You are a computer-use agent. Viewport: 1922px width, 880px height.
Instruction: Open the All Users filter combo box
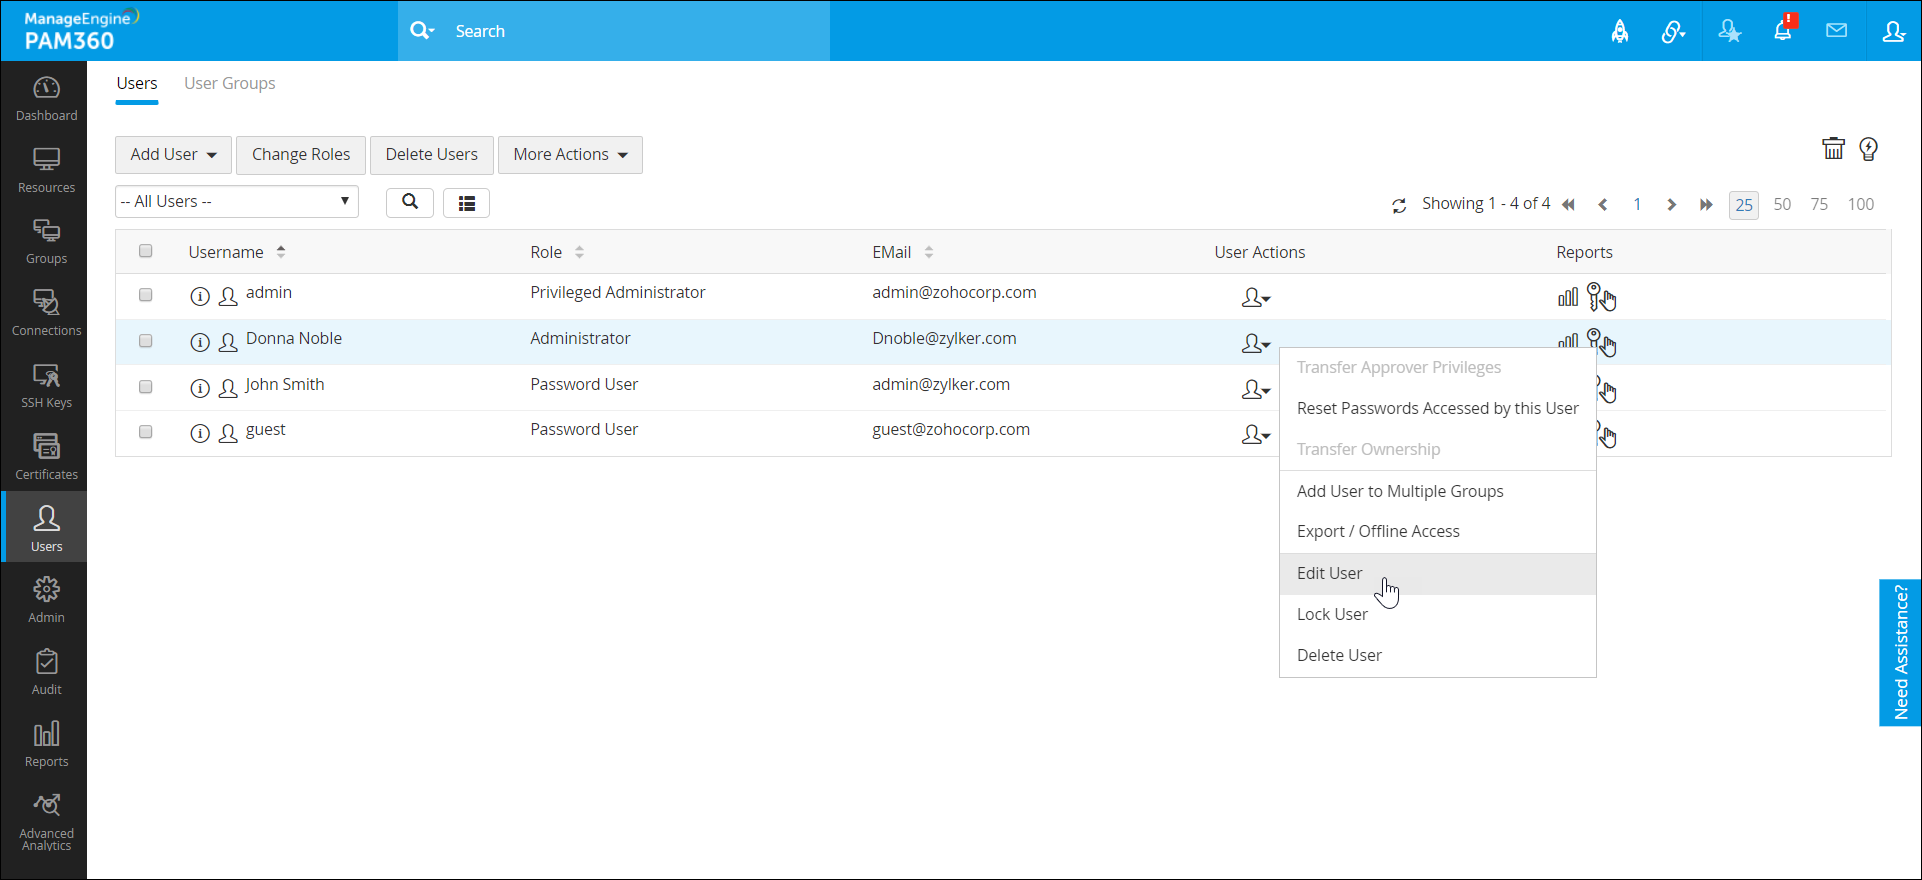click(236, 202)
